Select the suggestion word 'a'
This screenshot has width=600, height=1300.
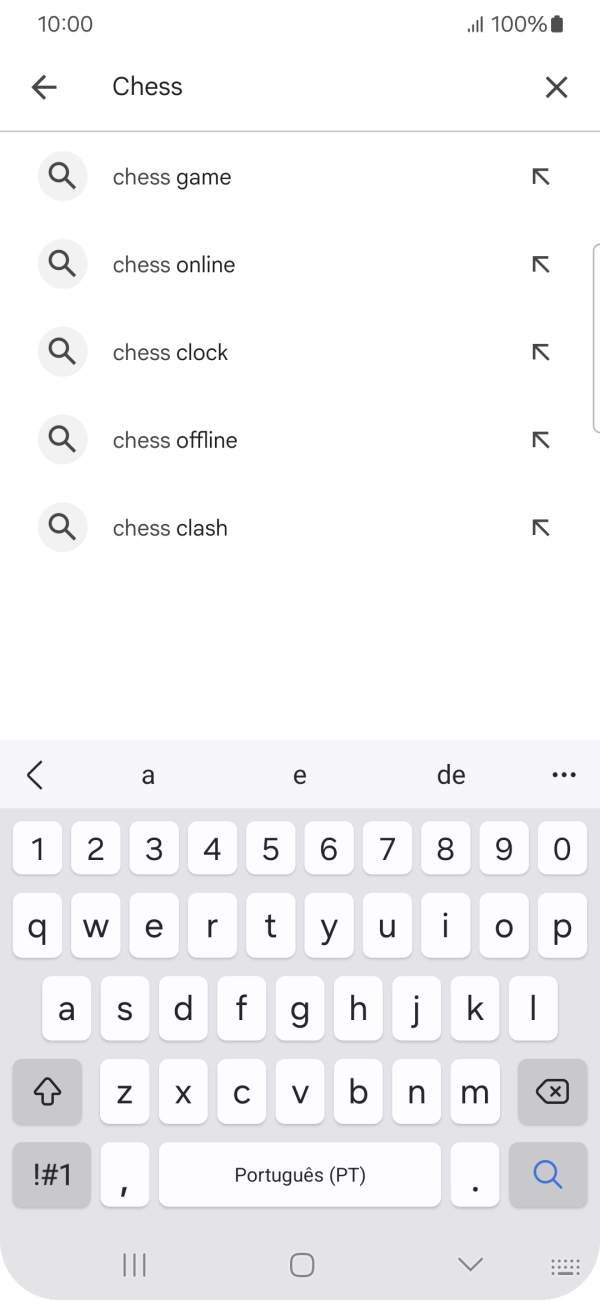pyautogui.click(x=147, y=774)
